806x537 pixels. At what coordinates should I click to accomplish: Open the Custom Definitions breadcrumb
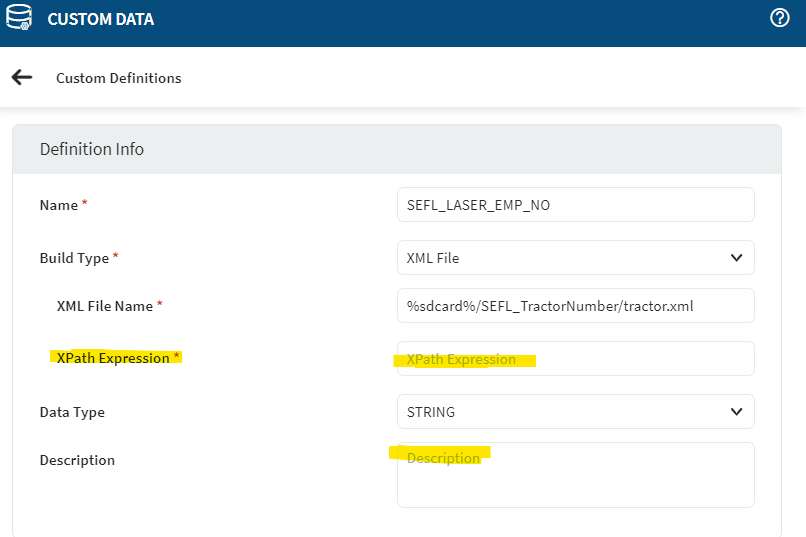pyautogui.click(x=118, y=78)
